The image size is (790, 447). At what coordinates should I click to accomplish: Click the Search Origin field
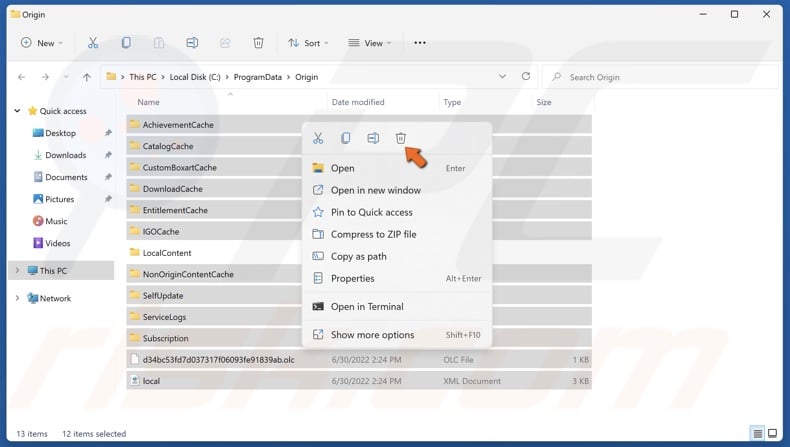661,77
